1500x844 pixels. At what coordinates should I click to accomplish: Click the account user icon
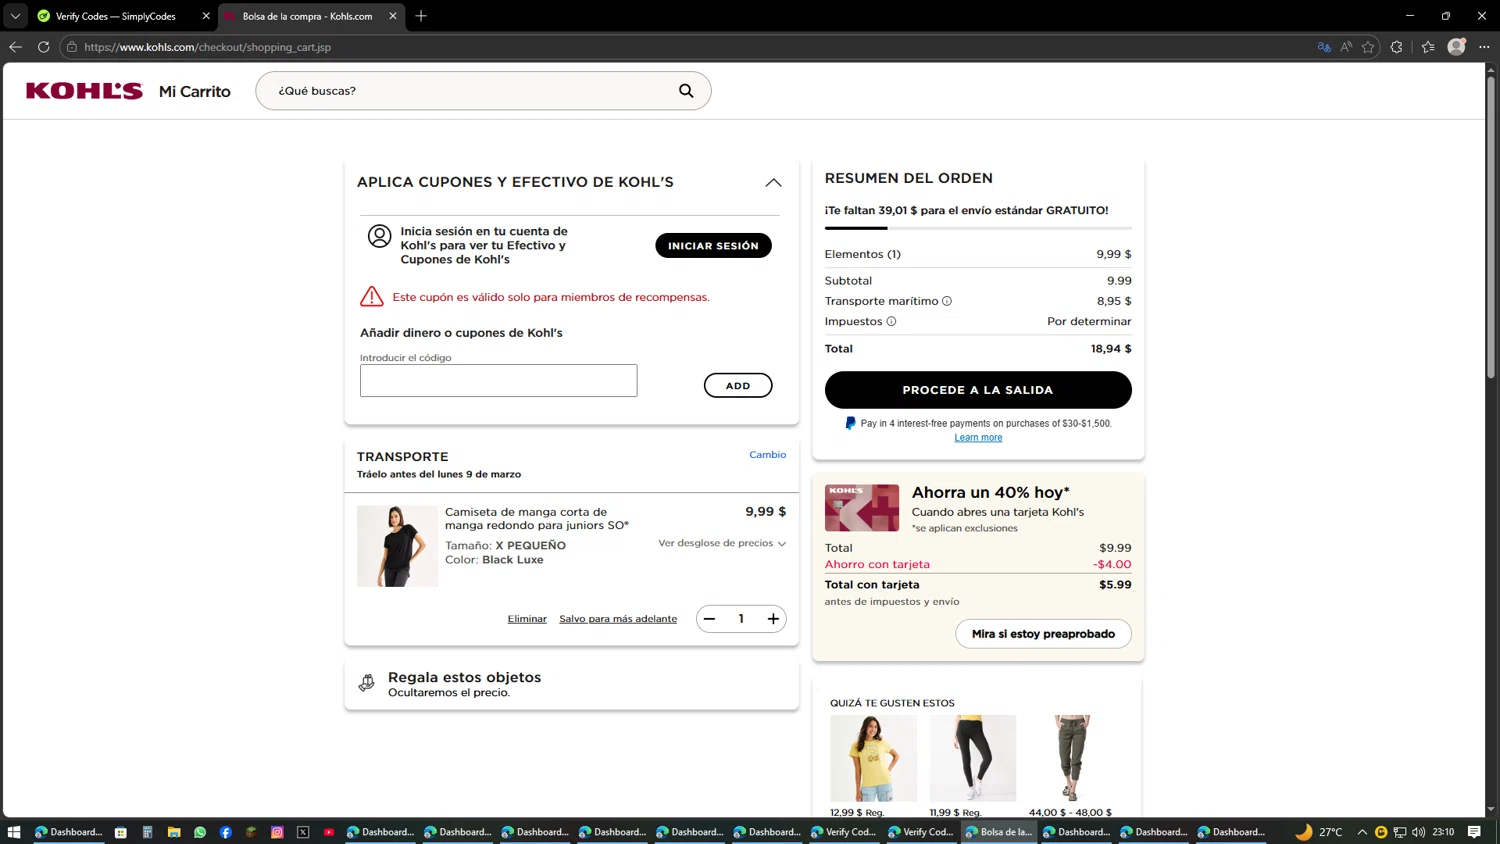click(x=379, y=236)
